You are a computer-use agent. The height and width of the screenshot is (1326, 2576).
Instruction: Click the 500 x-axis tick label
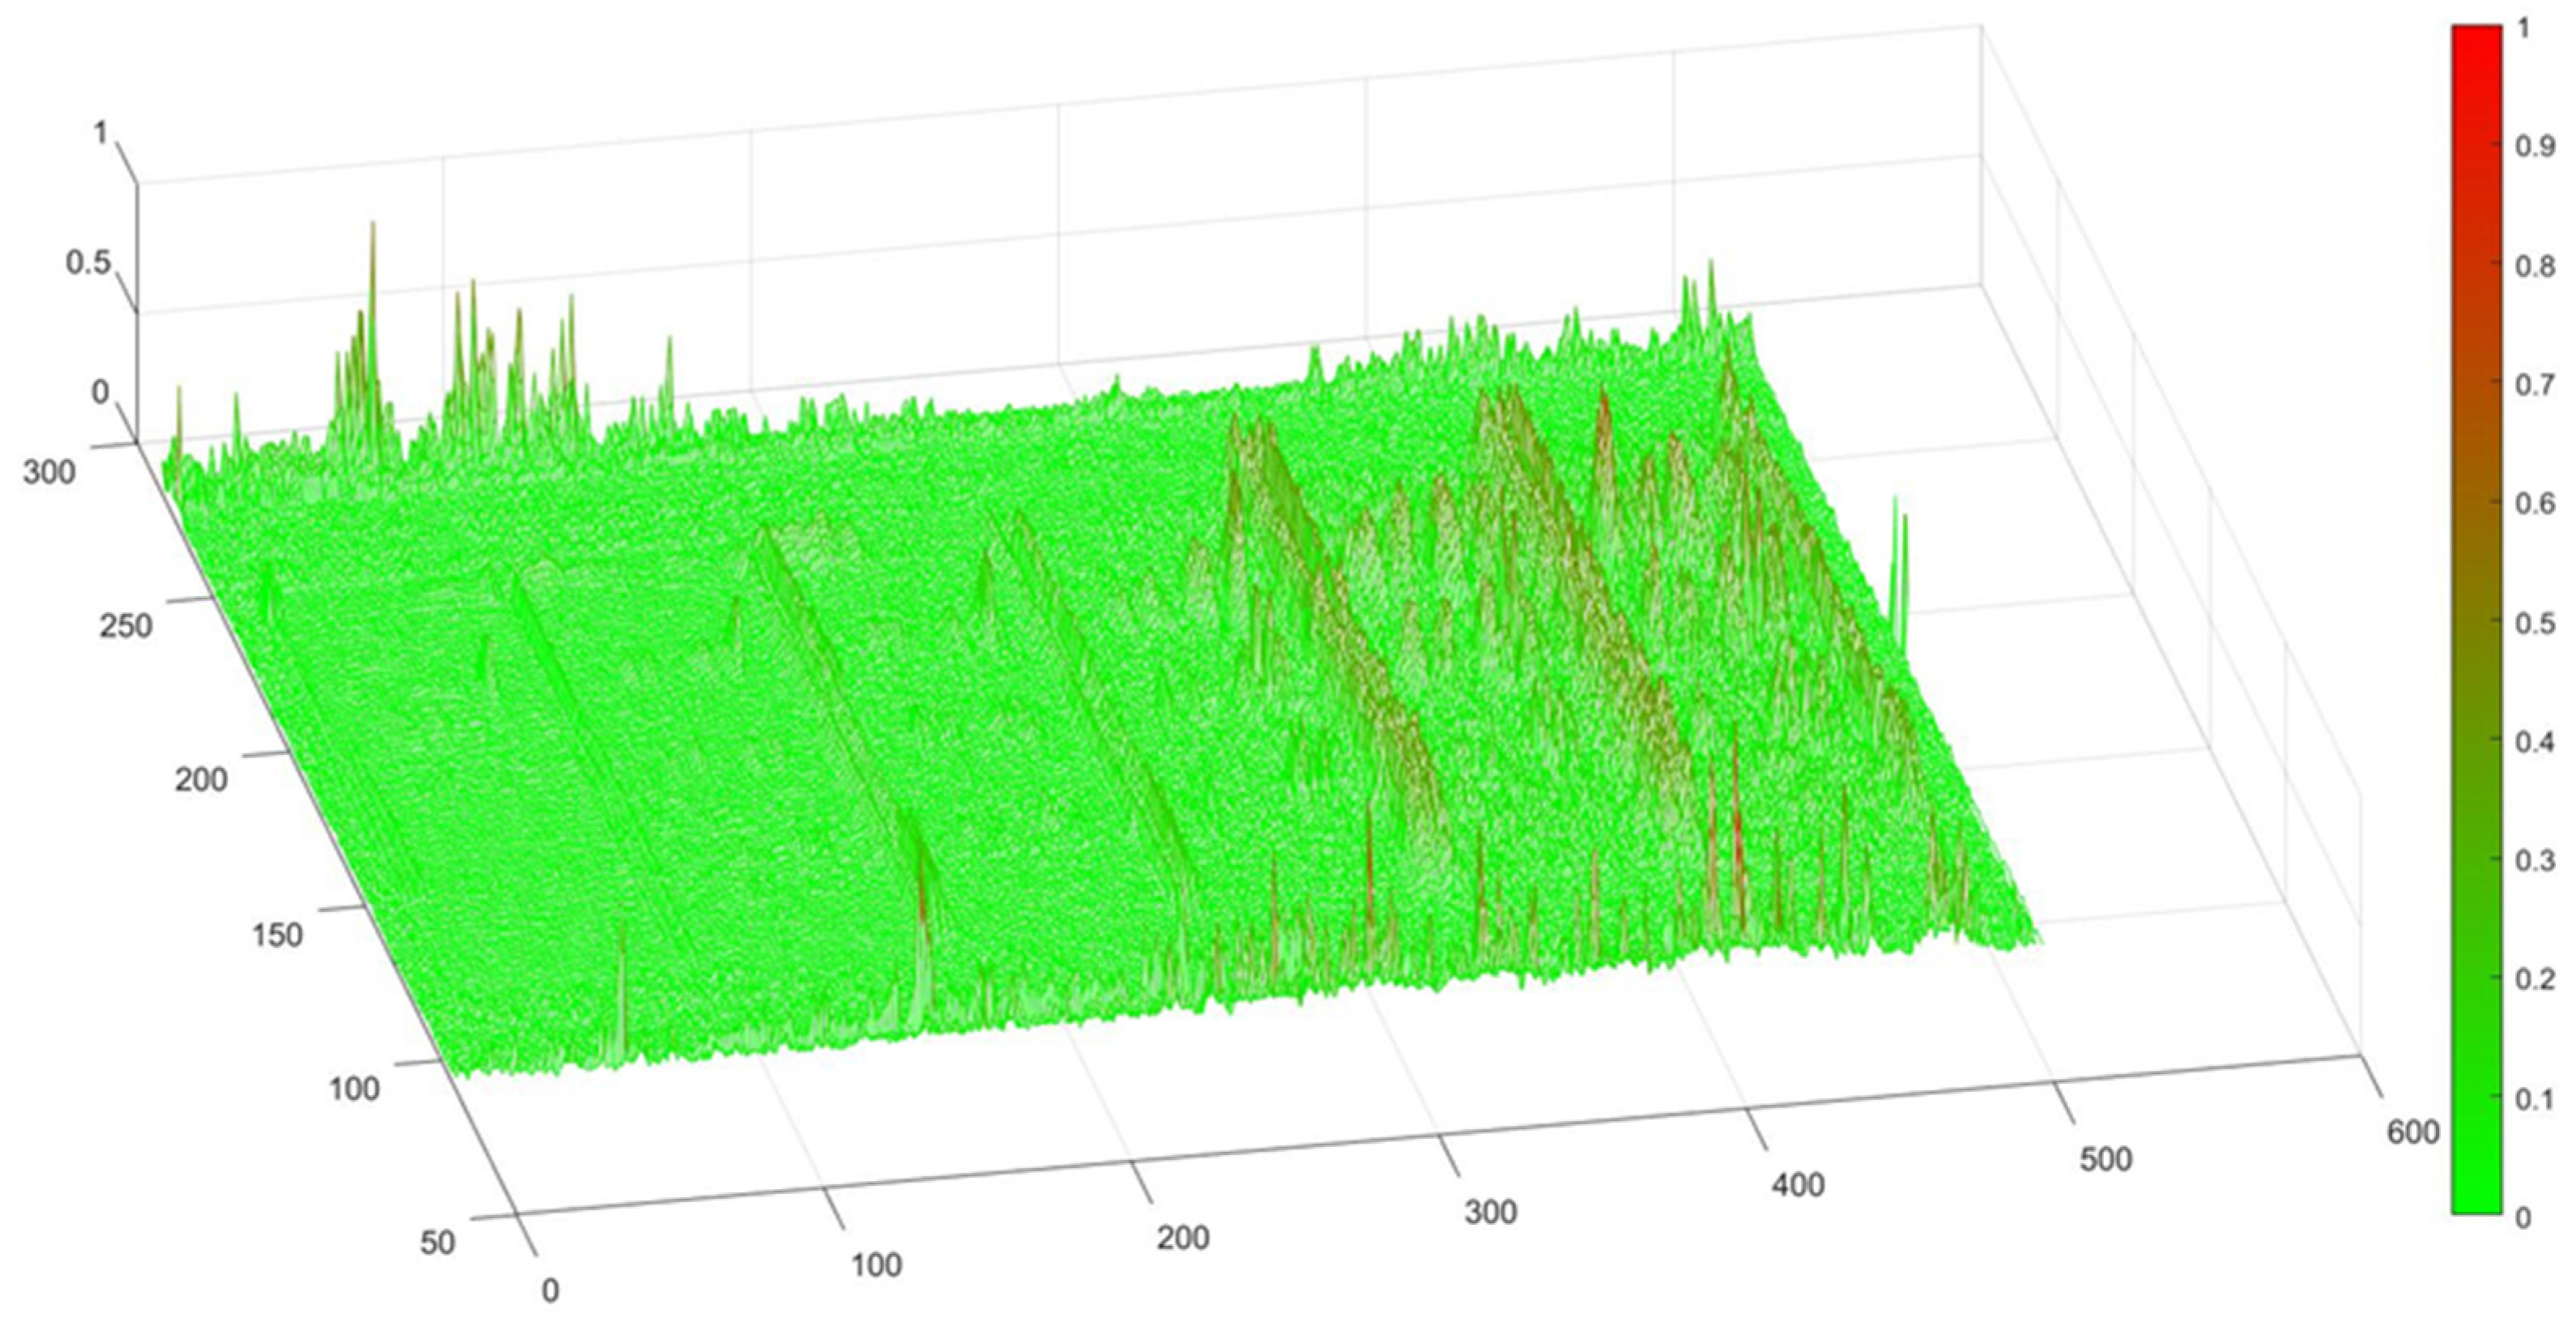(x=2105, y=1160)
